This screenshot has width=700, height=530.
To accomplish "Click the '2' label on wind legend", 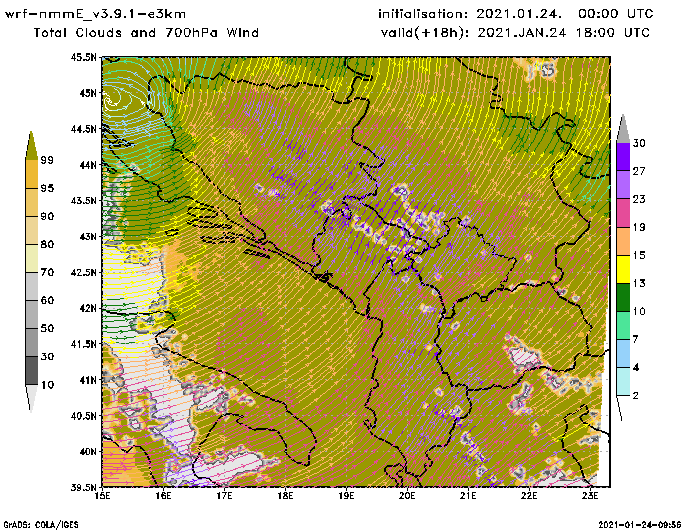I will click(636, 396).
